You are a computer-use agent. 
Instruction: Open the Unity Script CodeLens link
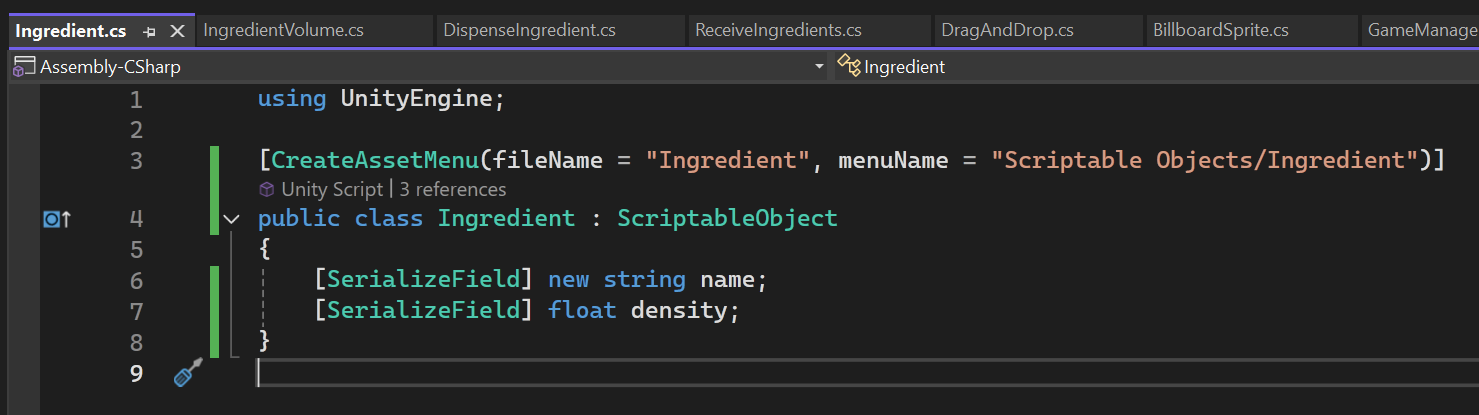332,189
